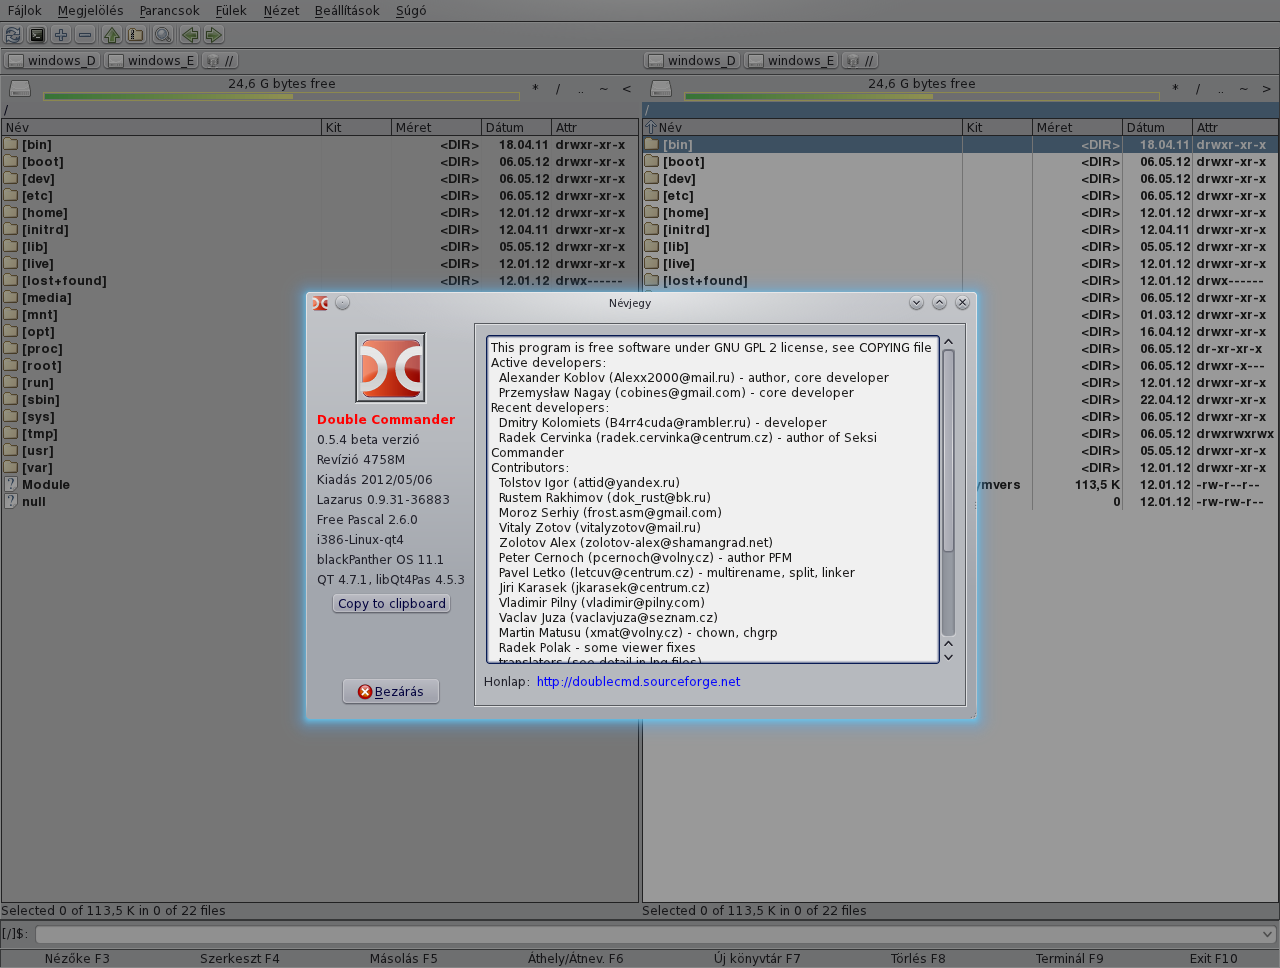Select windows_E drive in right panel
1280x968 pixels.
pos(791,60)
